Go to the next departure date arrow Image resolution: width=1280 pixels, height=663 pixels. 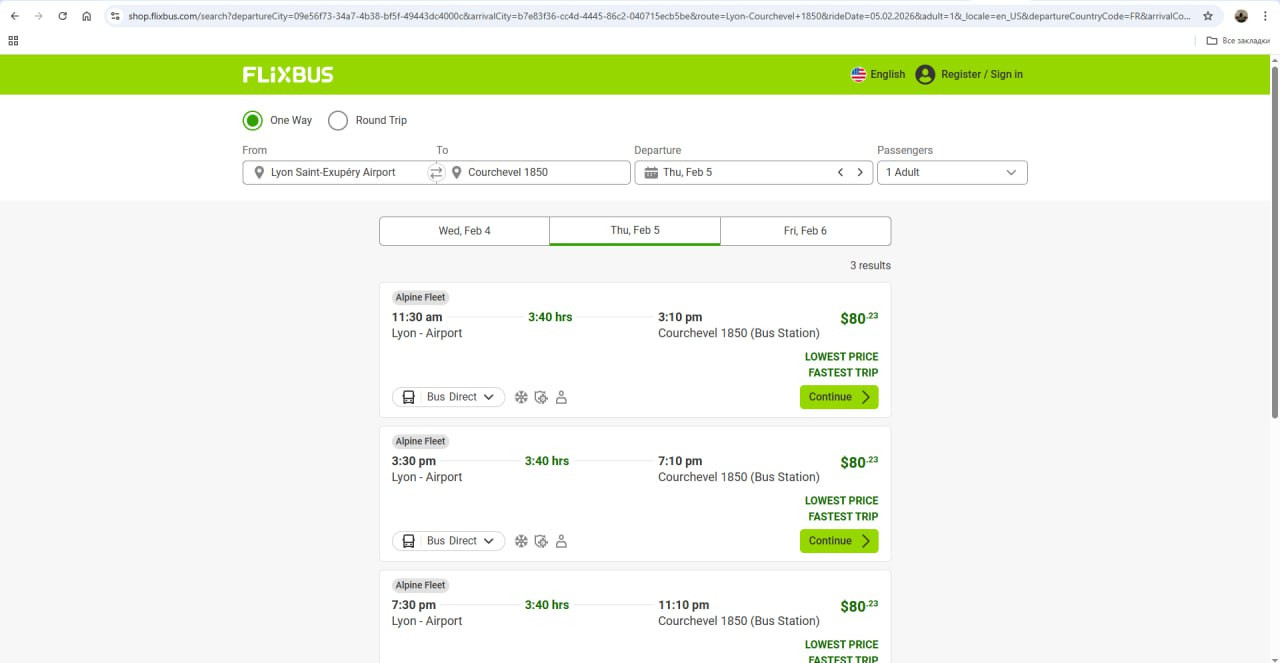(859, 172)
